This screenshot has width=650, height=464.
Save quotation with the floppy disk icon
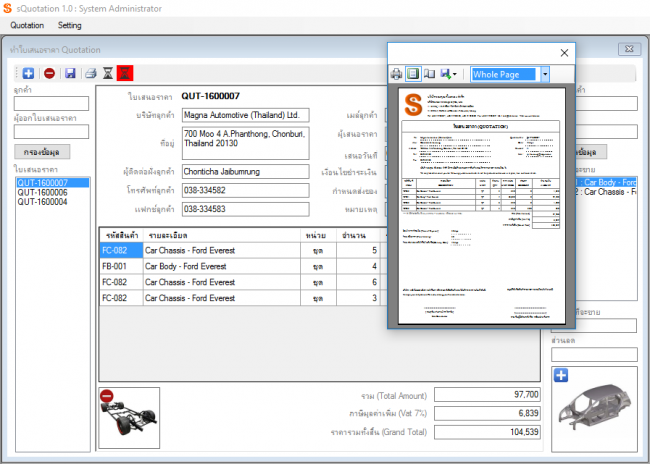tap(70, 73)
